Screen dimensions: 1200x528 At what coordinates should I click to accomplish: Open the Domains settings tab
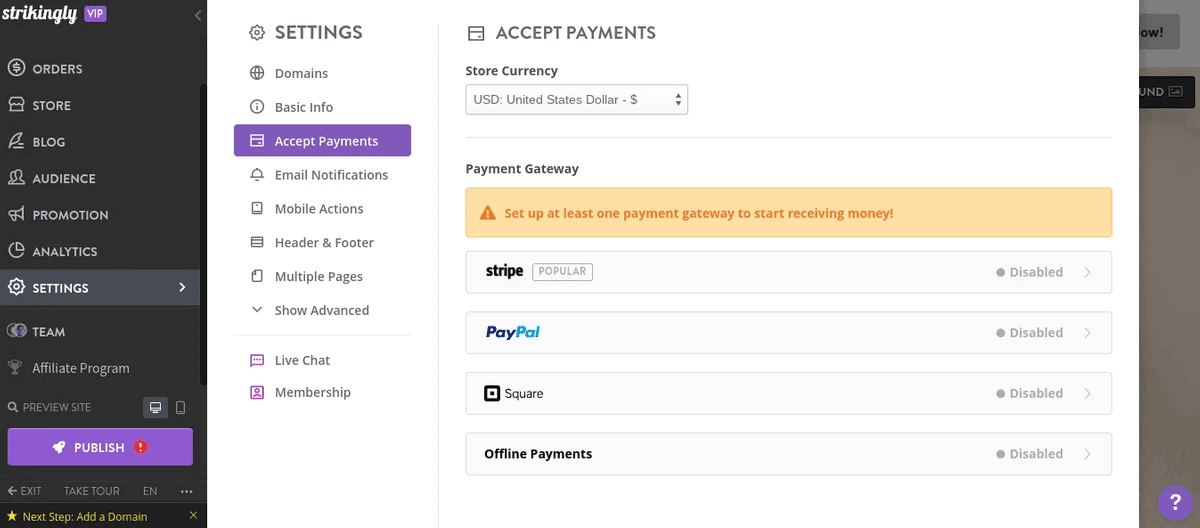301,73
